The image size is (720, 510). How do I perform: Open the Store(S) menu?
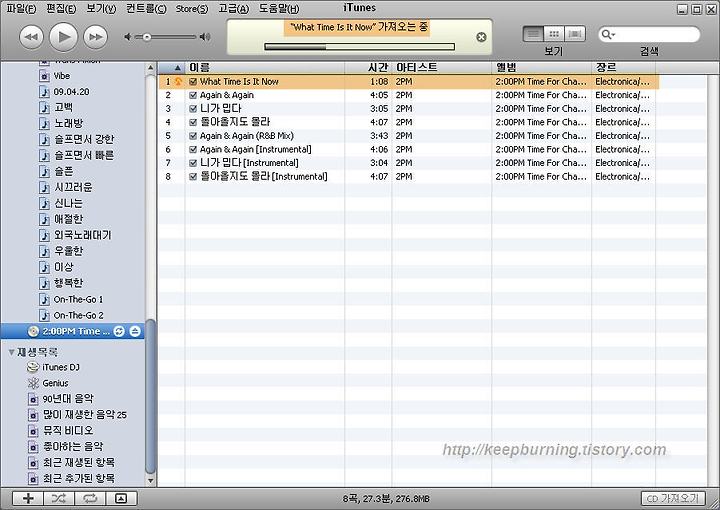click(191, 8)
